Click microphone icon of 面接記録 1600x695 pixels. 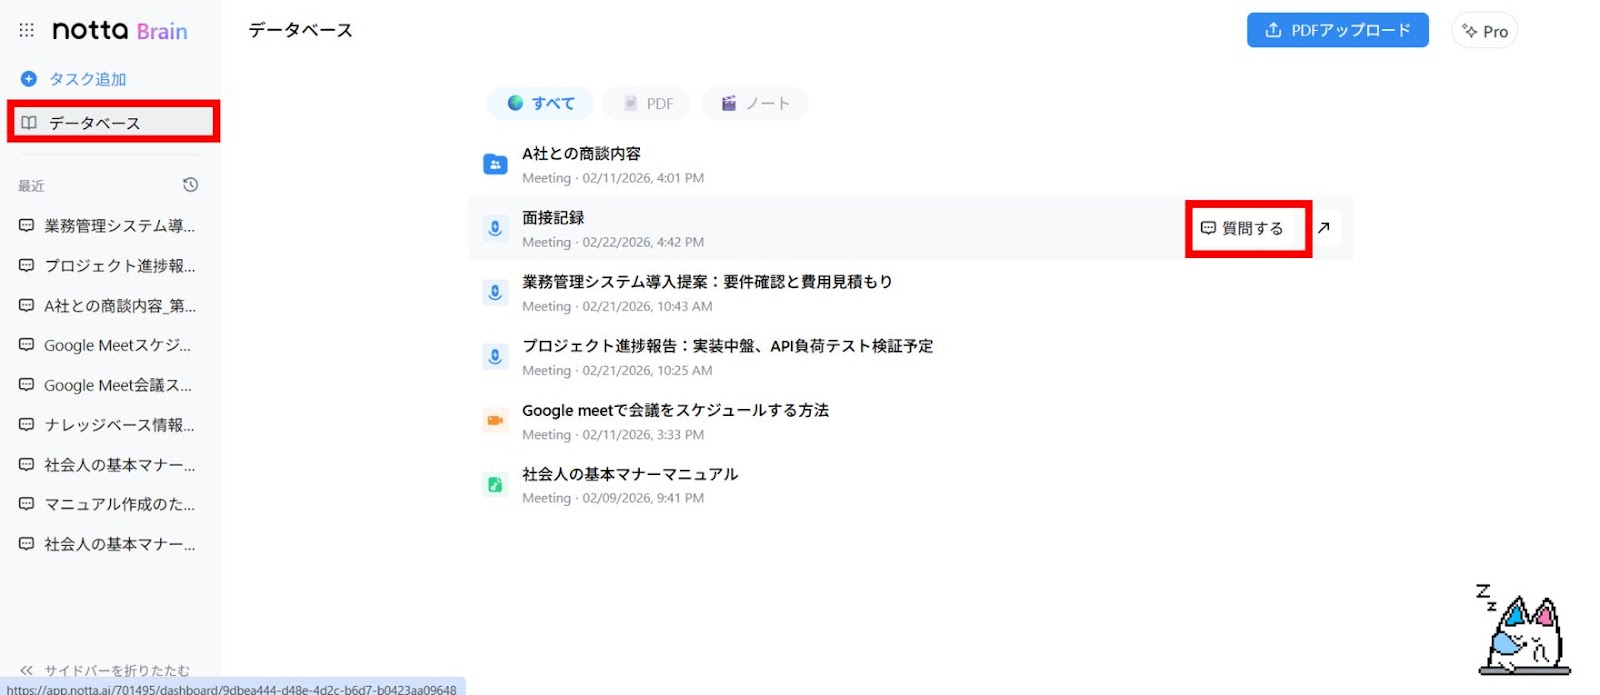(495, 228)
